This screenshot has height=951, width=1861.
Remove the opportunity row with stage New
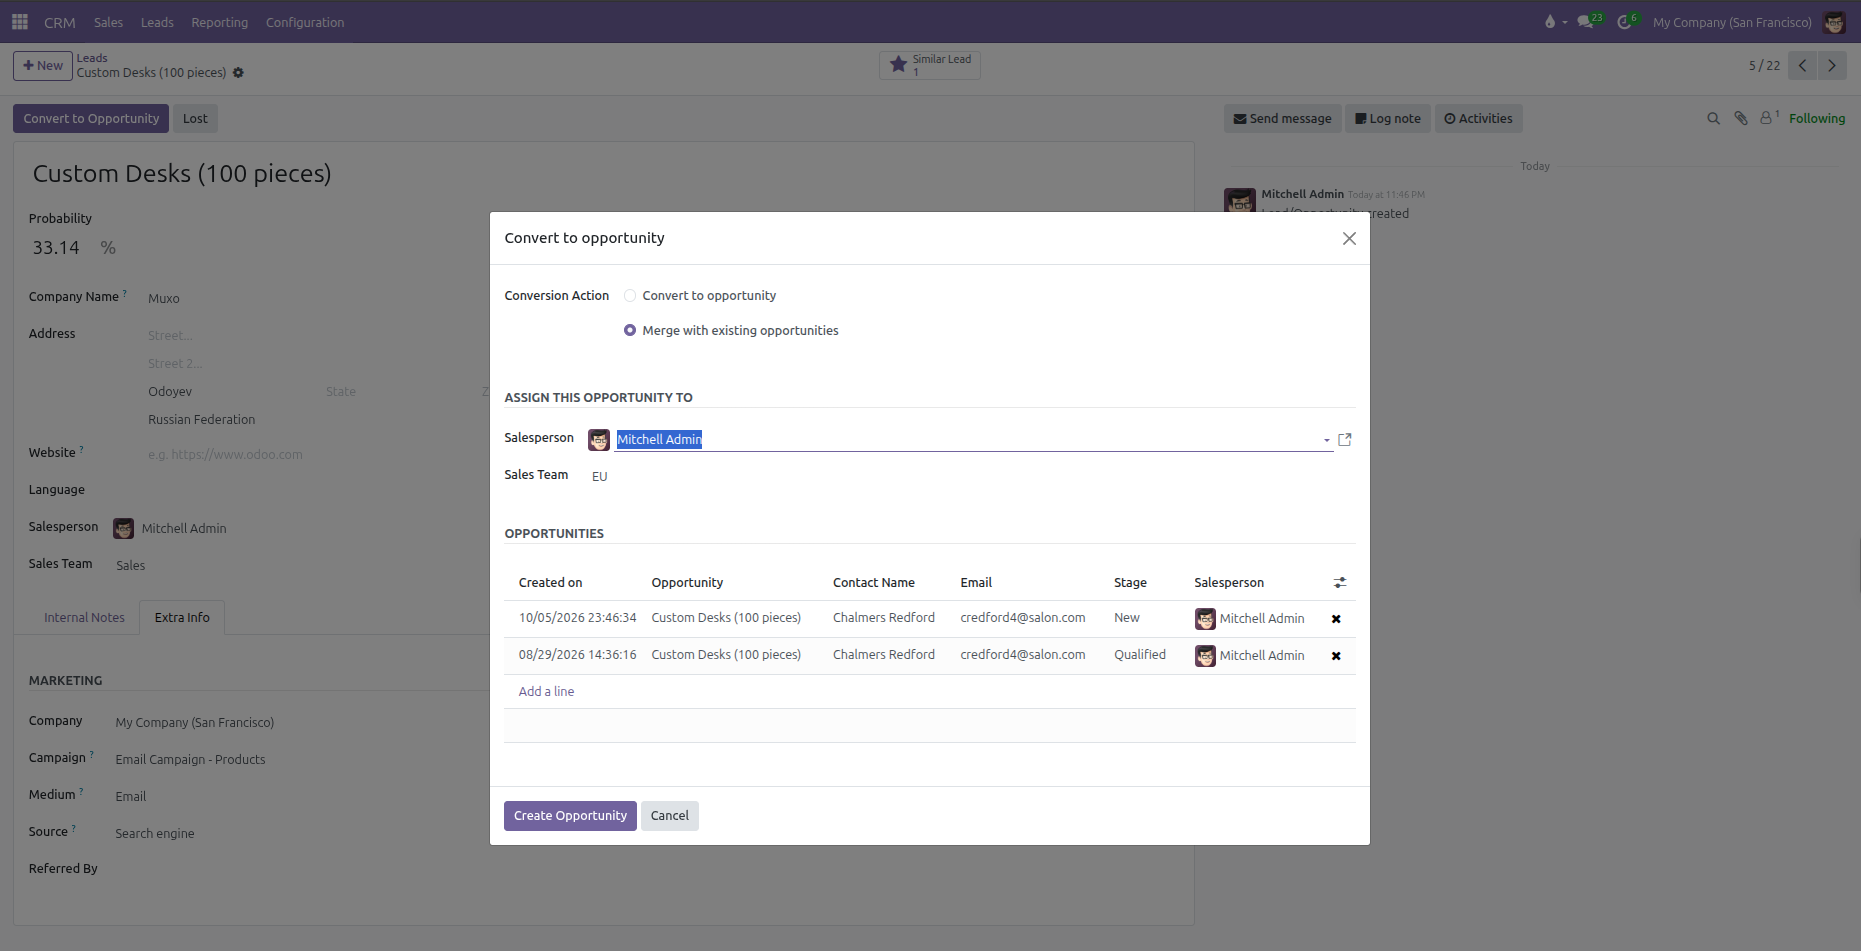1336,619
